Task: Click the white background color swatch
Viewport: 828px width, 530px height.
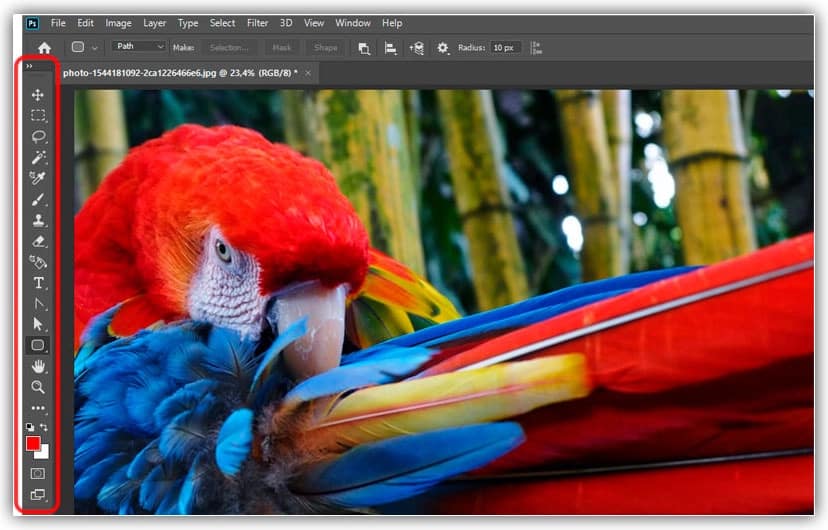Action: [43, 453]
